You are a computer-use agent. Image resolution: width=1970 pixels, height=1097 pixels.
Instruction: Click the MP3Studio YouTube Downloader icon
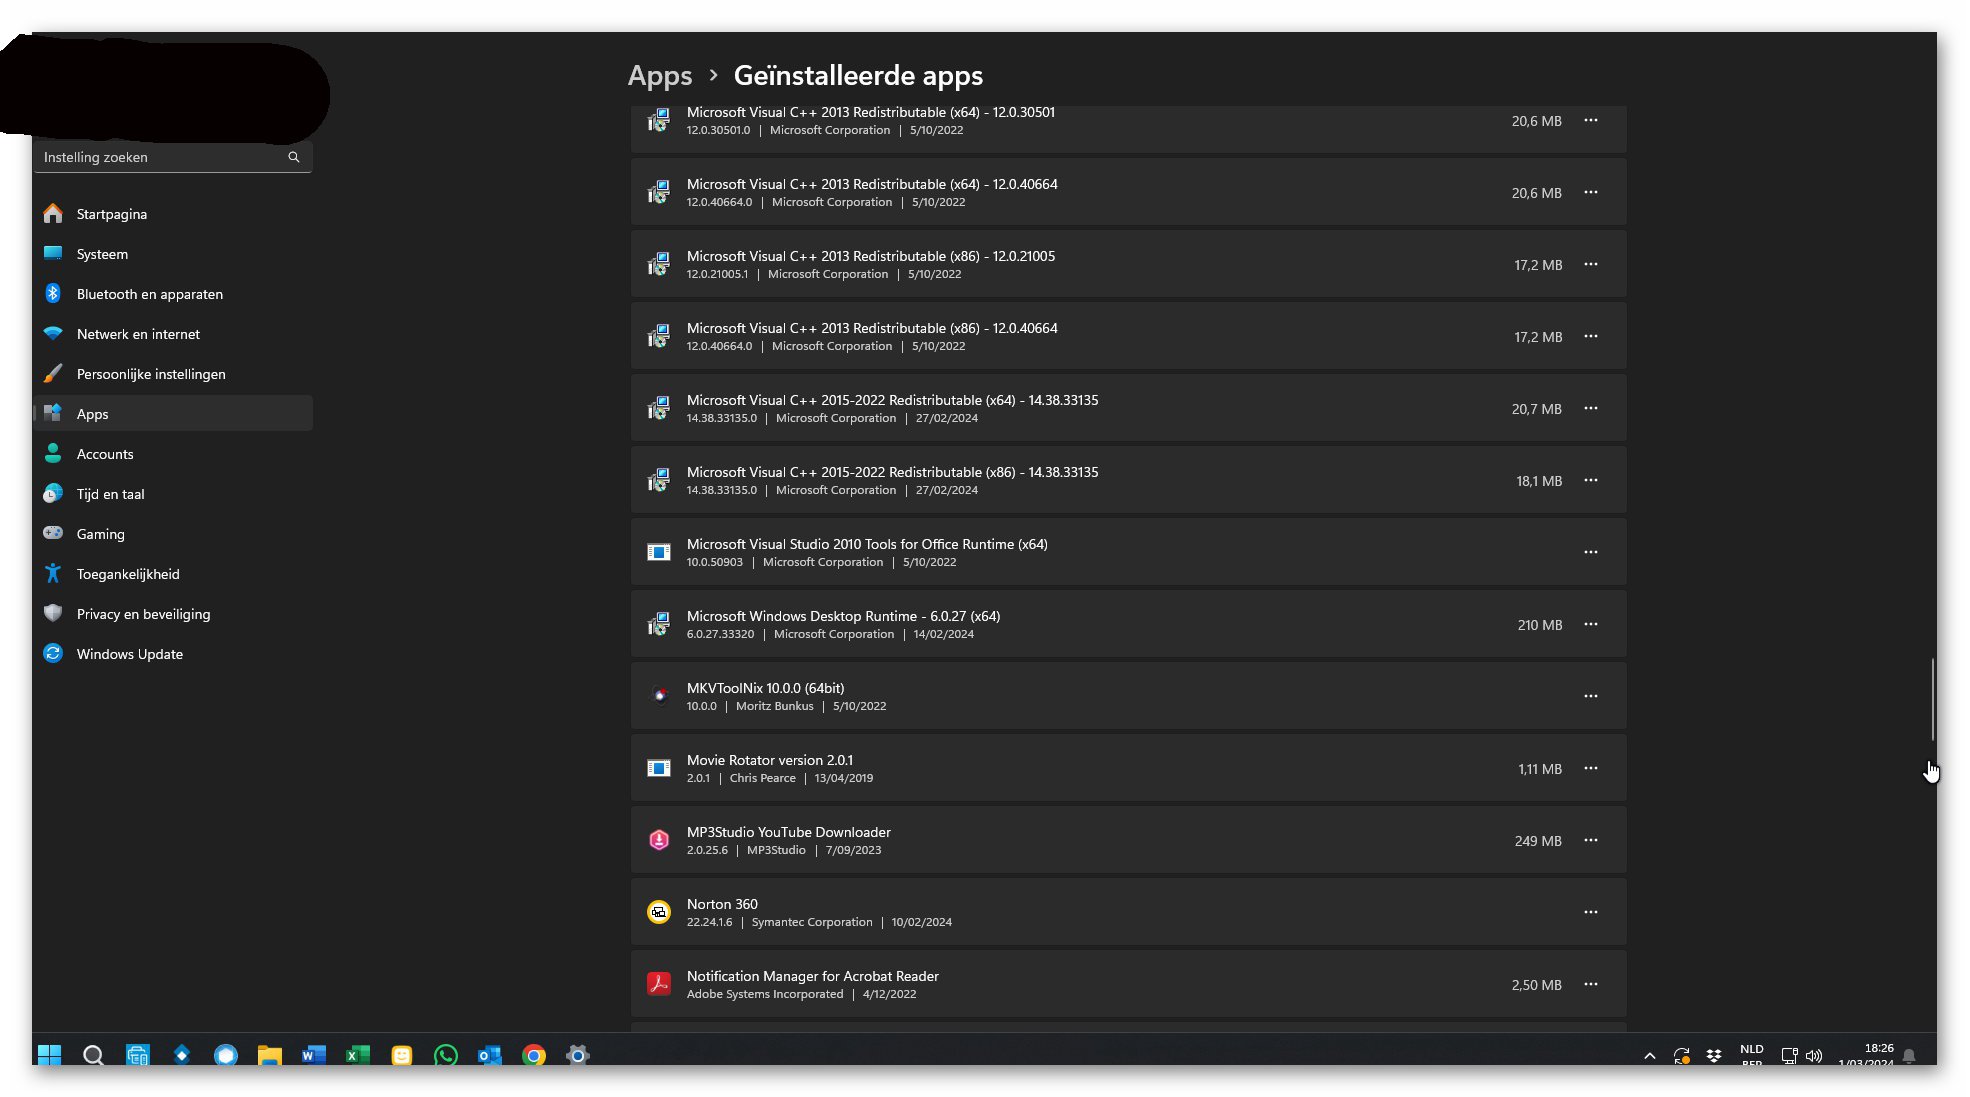(658, 840)
